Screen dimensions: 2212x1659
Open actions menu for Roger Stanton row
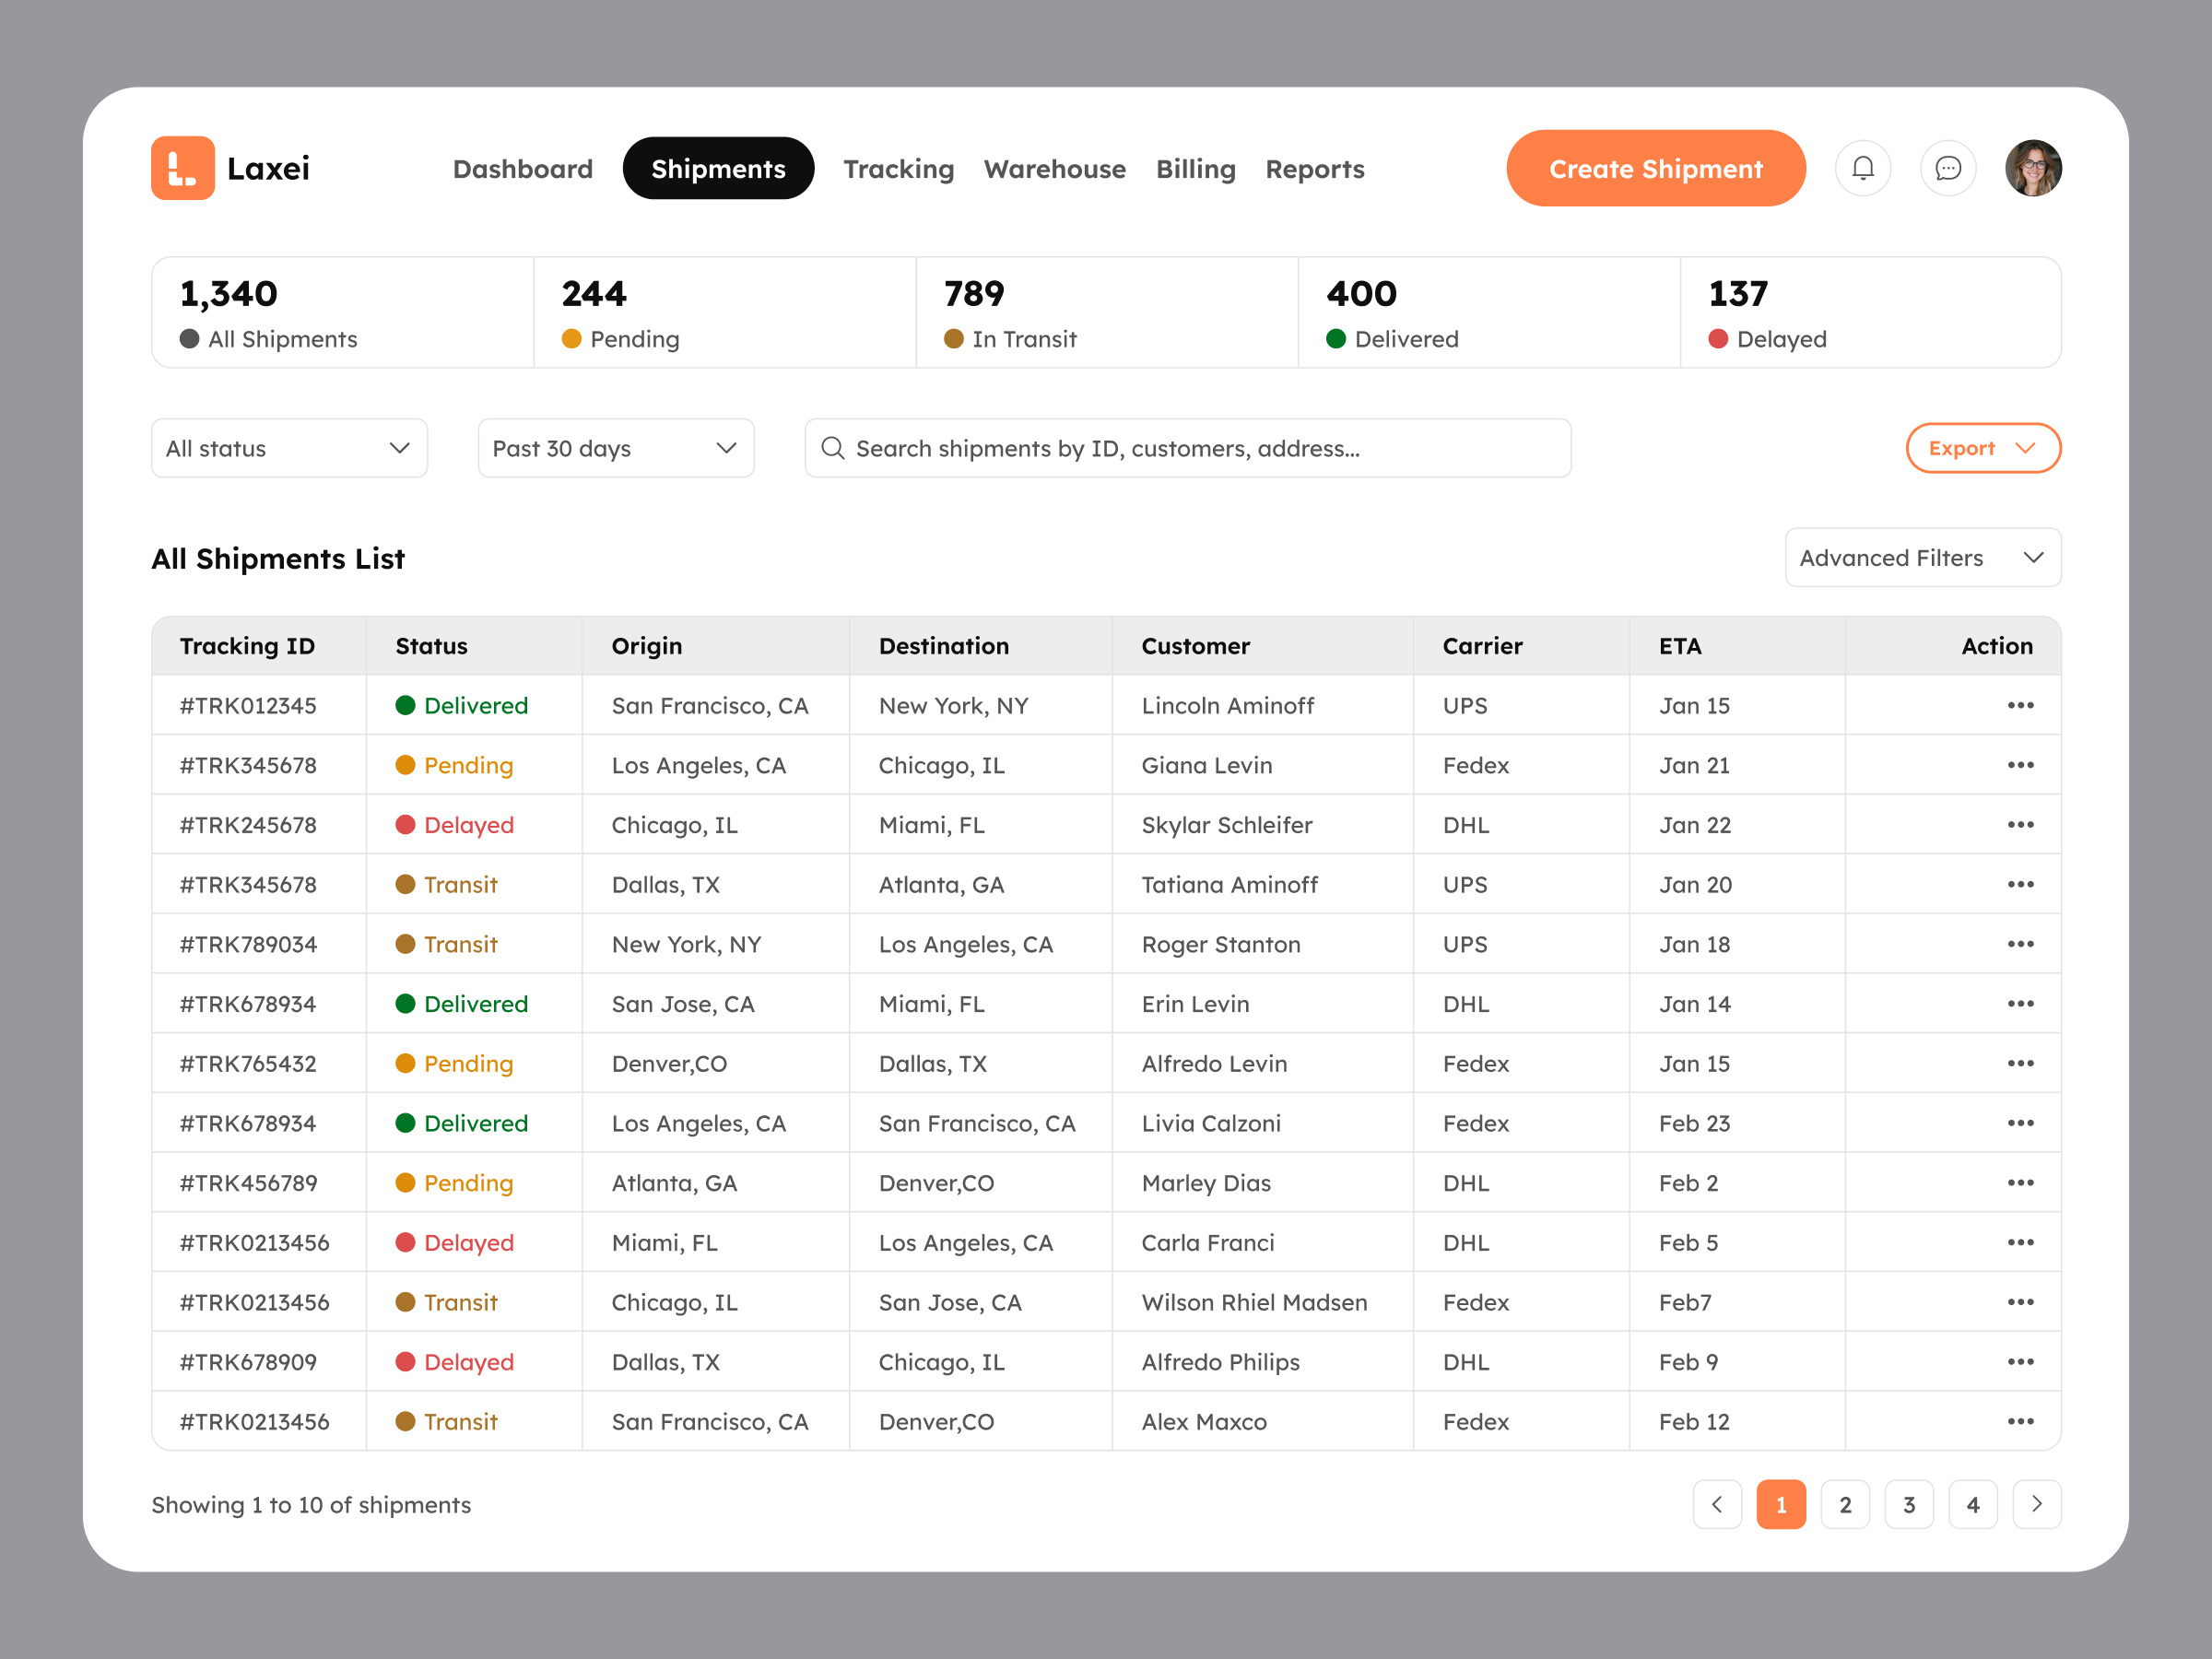coord(2020,944)
